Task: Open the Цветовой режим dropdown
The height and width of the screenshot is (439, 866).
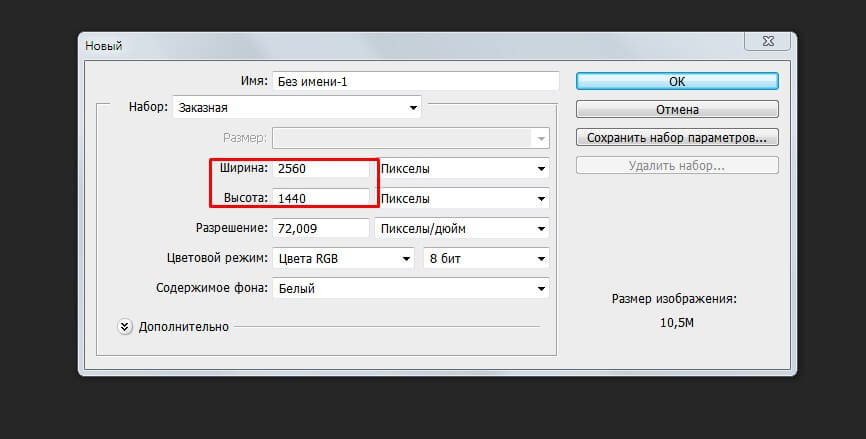Action: click(x=343, y=258)
